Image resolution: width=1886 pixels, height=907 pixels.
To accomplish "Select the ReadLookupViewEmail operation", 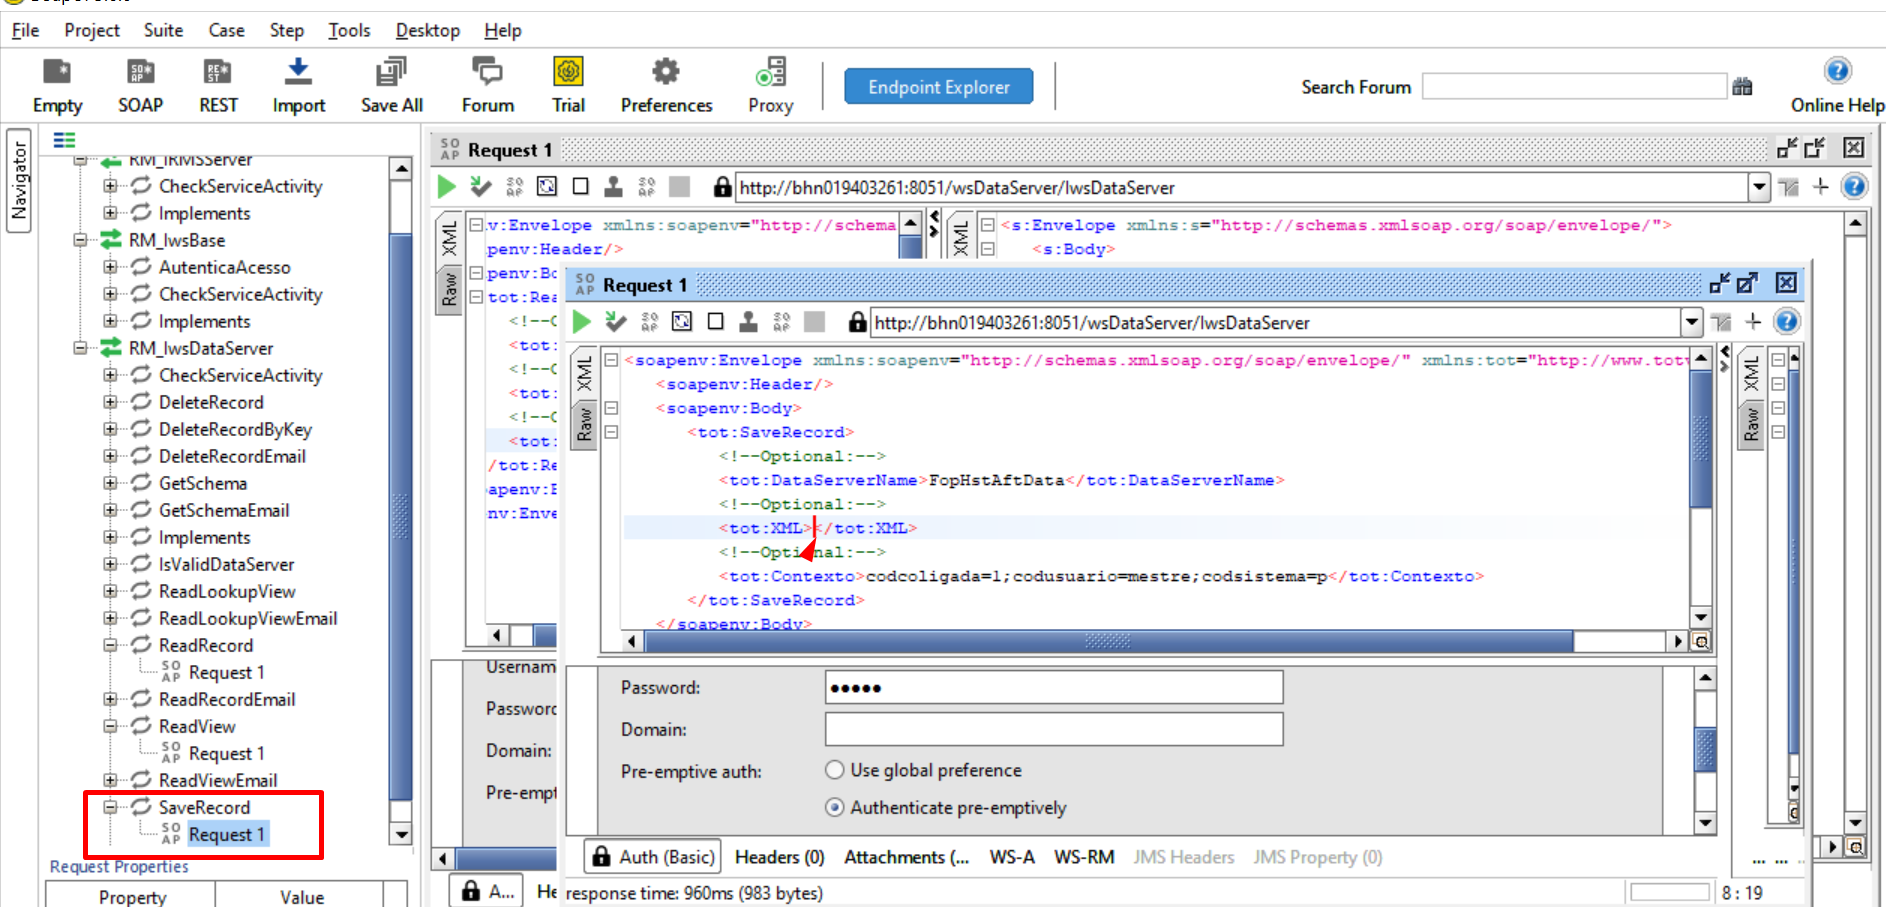I will pos(248,618).
